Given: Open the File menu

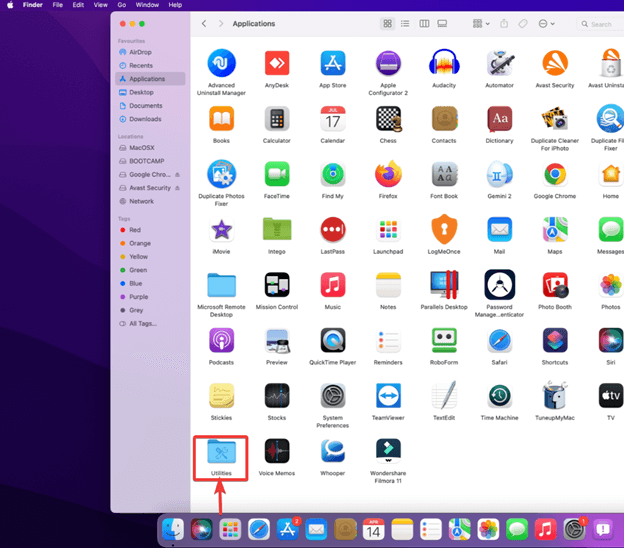Looking at the screenshot, I should [58, 5].
